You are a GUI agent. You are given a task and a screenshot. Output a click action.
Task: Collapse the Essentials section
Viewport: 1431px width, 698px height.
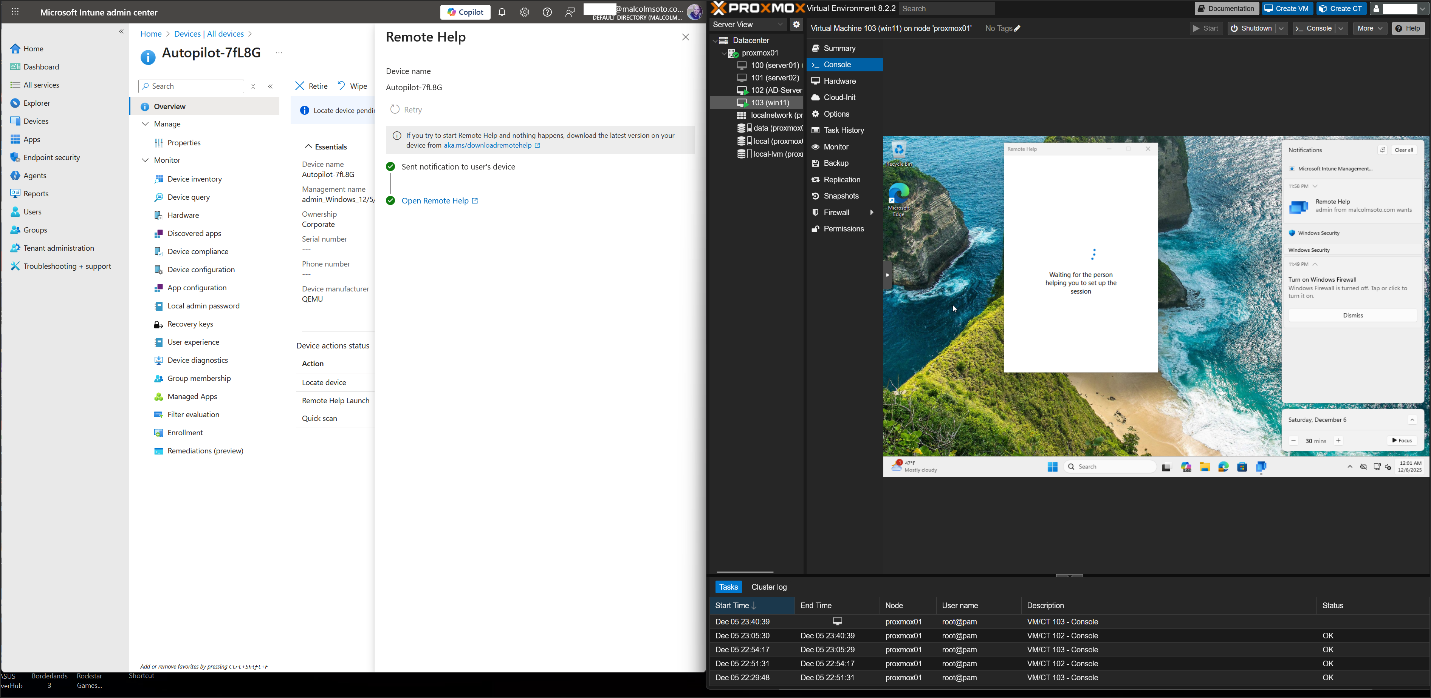(x=307, y=146)
